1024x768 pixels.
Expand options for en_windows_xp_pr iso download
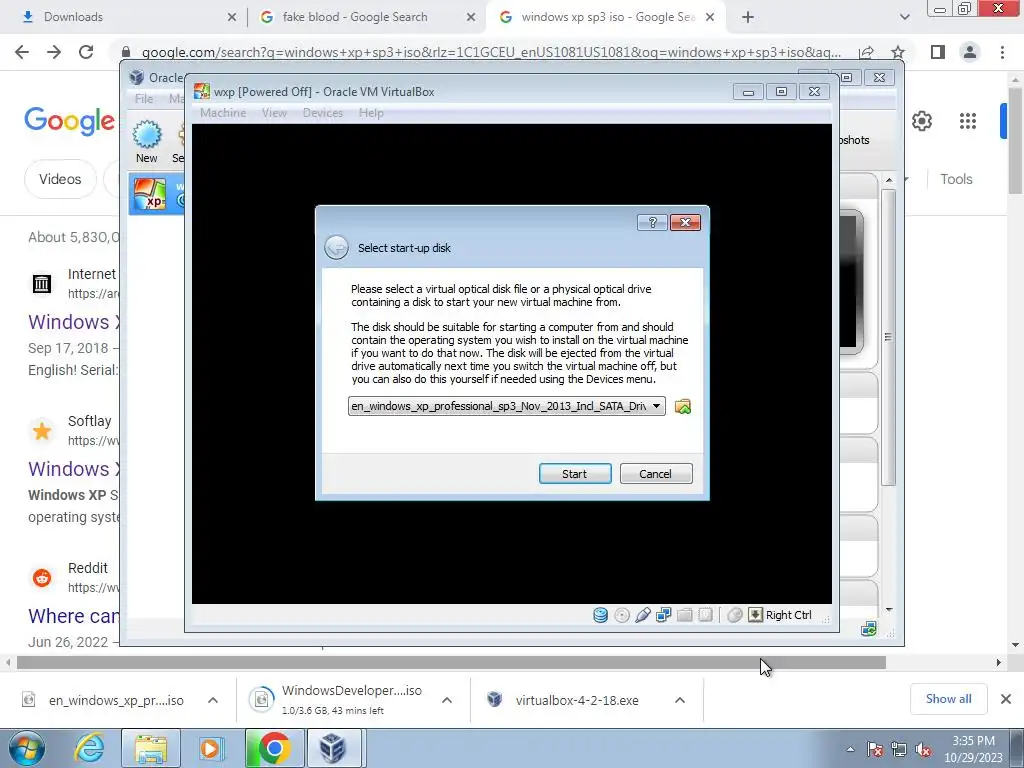pos(213,700)
